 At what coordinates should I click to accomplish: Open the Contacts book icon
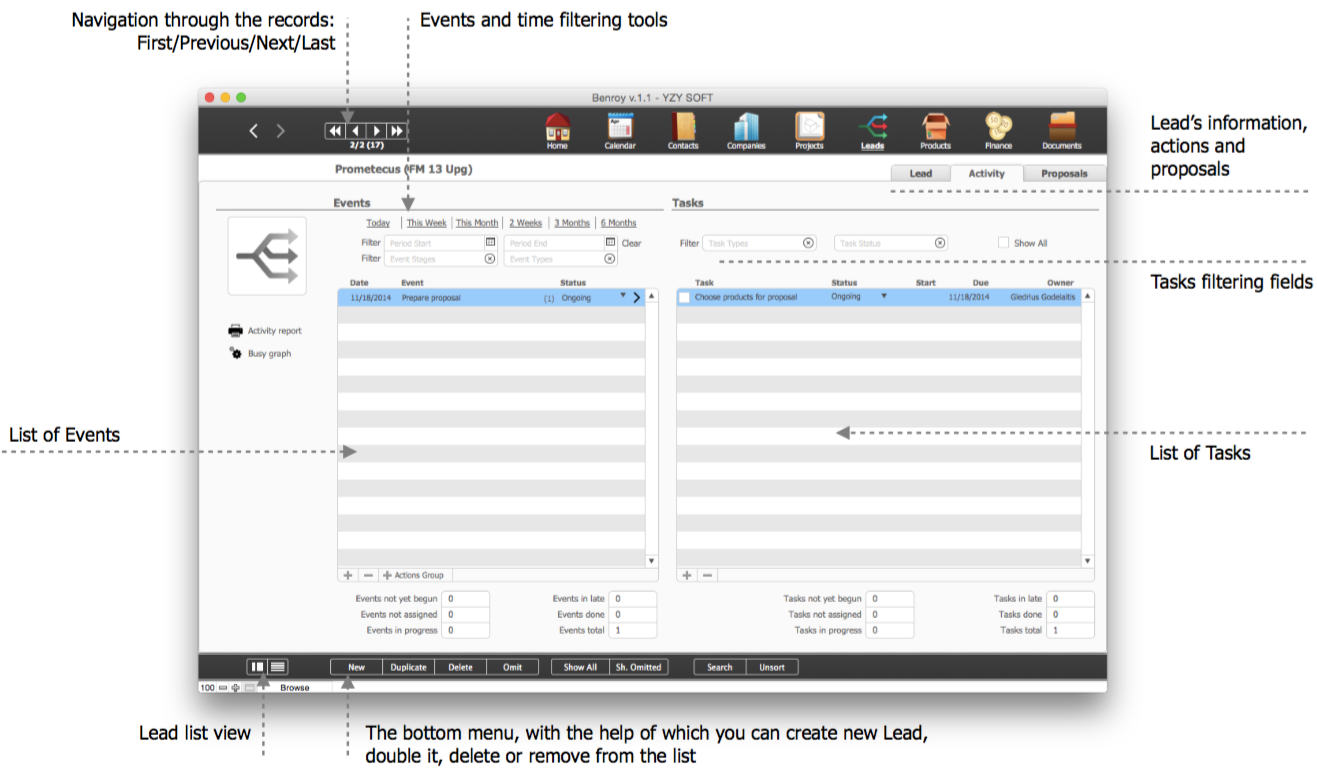pyautogui.click(x=683, y=127)
